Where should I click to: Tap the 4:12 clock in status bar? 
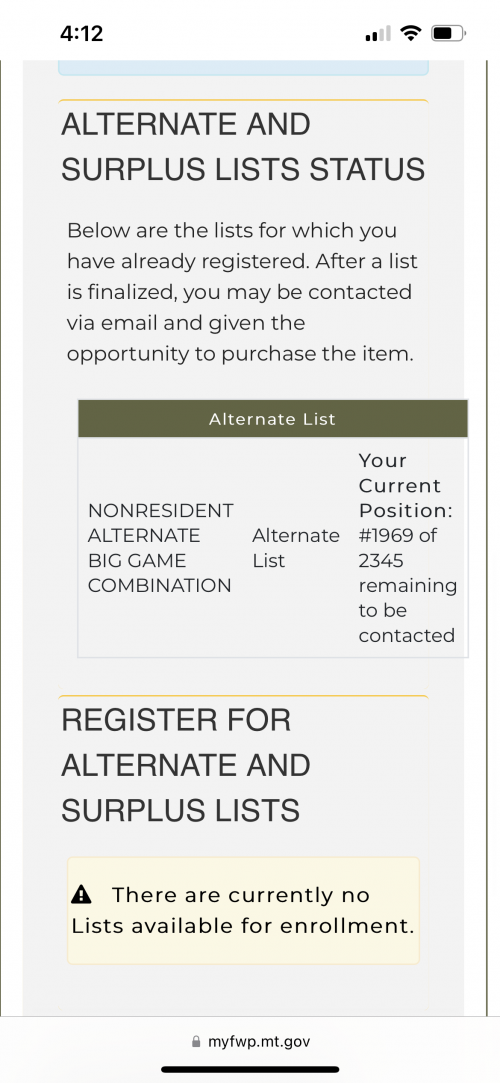(81, 33)
